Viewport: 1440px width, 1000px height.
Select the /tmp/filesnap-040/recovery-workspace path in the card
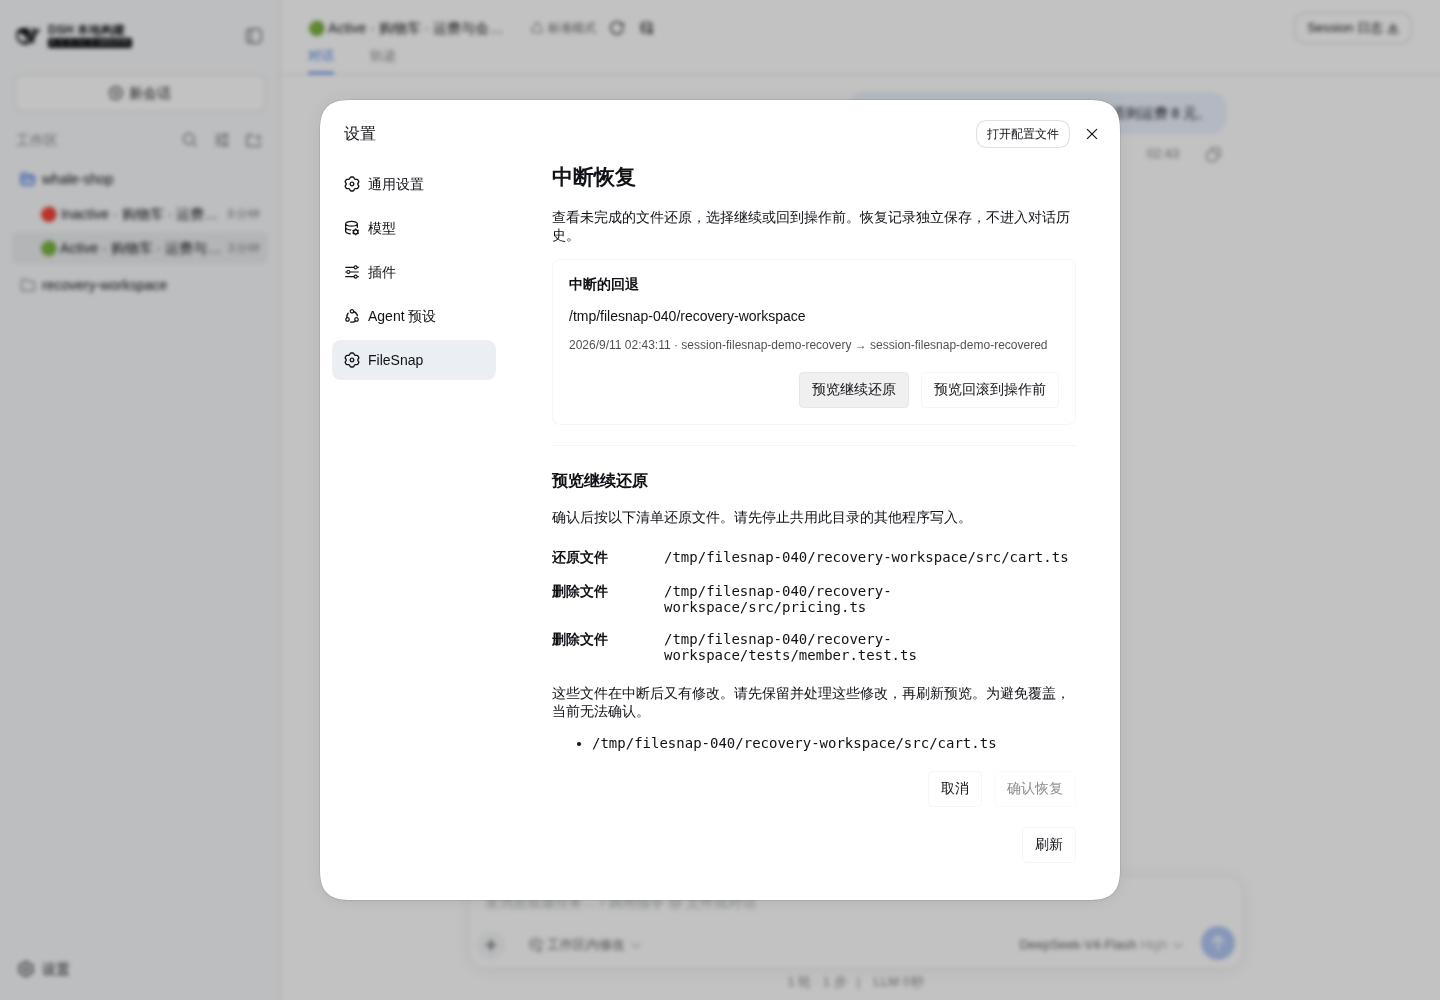687,316
